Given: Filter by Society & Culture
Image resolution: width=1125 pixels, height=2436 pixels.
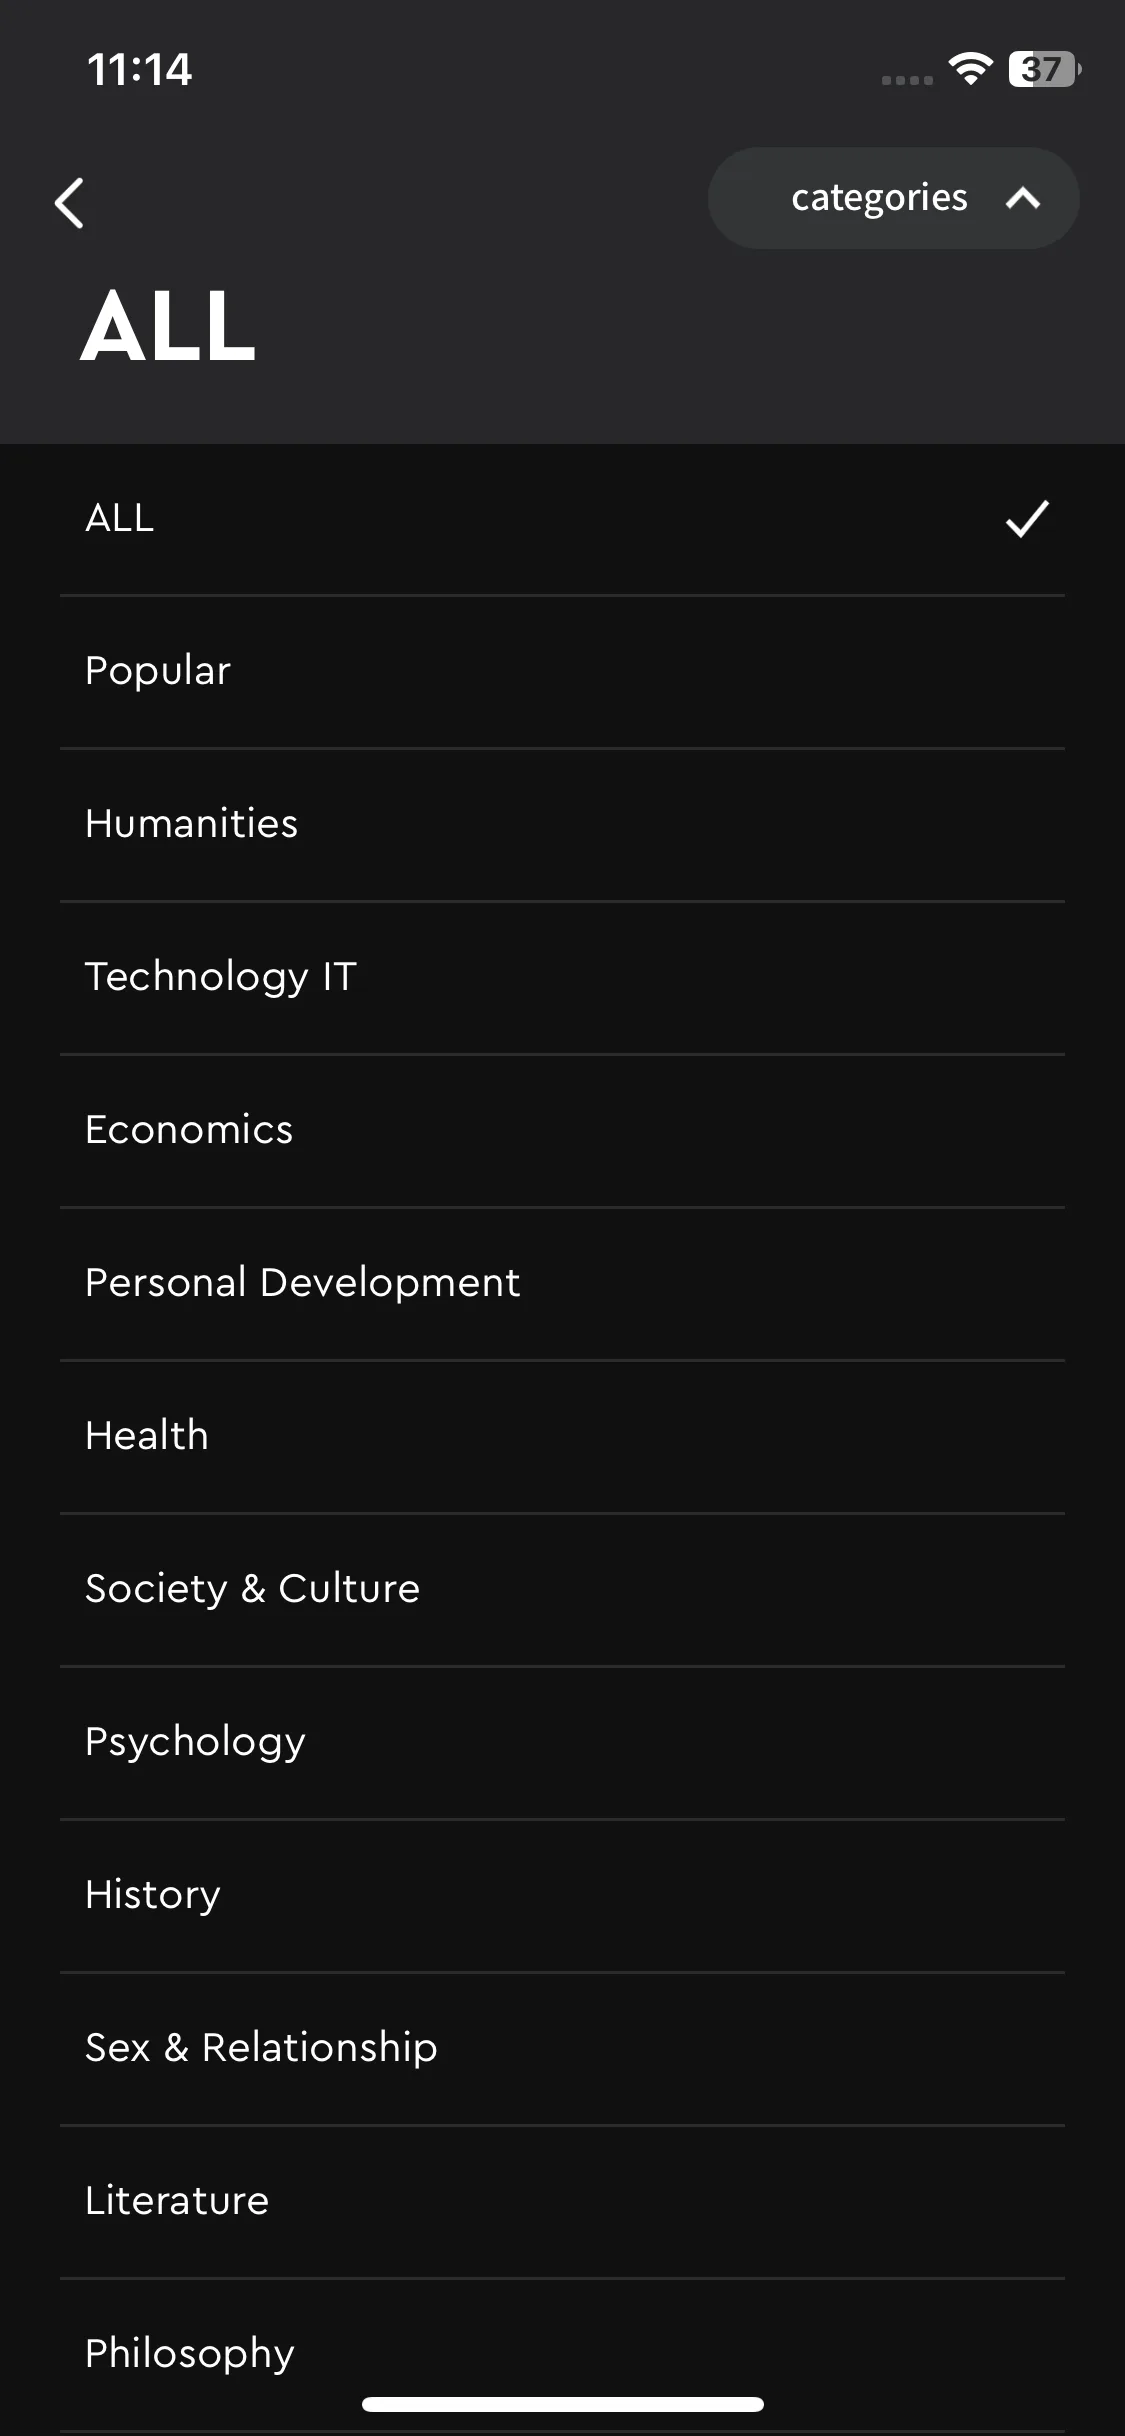Looking at the screenshot, I should tap(562, 1589).
